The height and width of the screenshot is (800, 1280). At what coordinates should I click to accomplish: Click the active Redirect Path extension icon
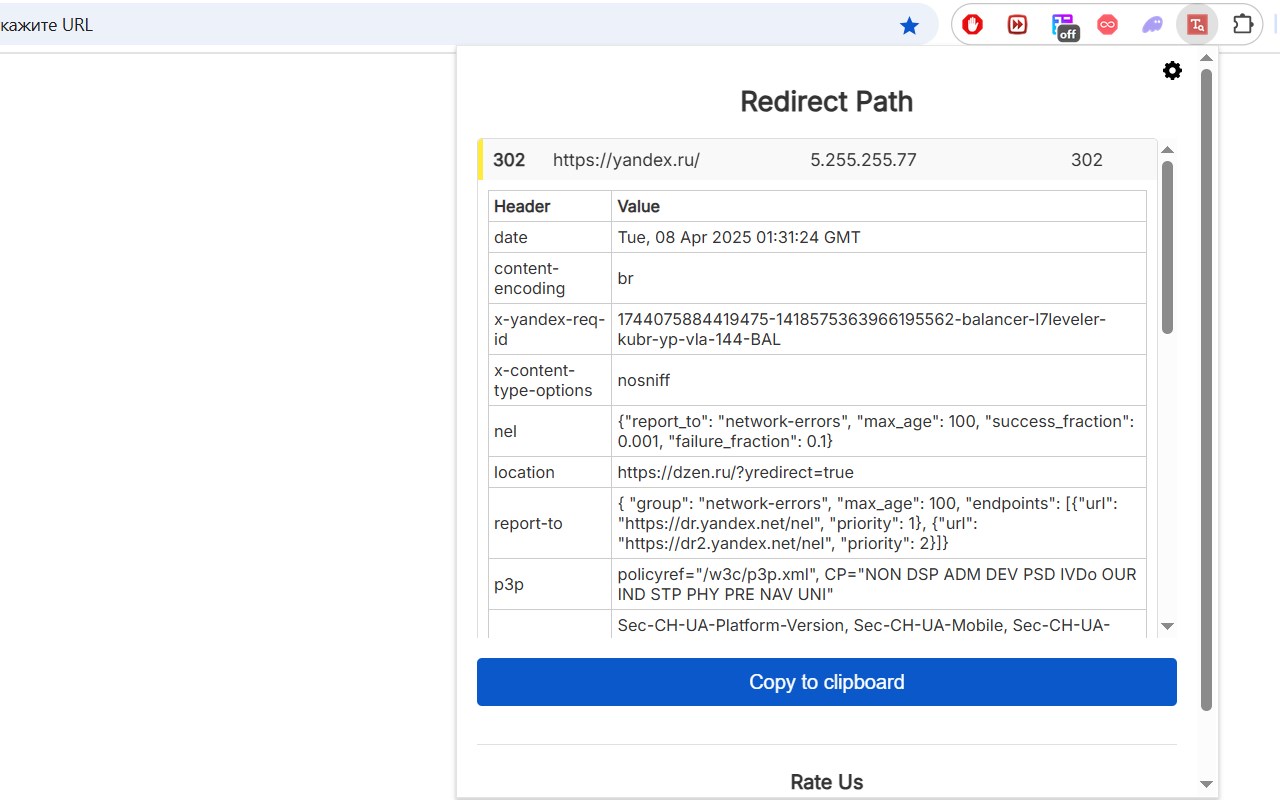click(x=1196, y=24)
